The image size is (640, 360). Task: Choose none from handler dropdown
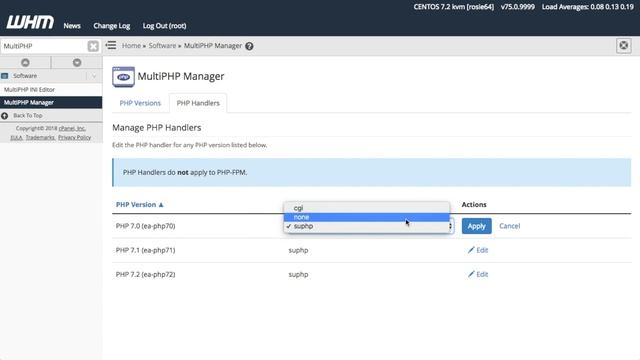[367, 217]
